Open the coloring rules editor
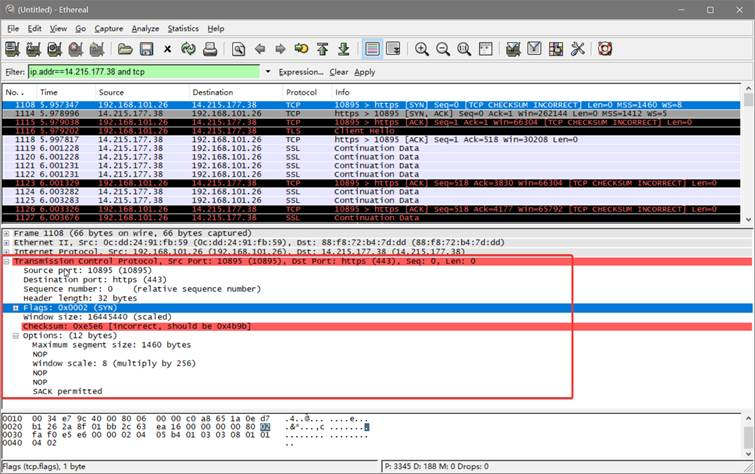The image size is (755, 474). [556, 49]
